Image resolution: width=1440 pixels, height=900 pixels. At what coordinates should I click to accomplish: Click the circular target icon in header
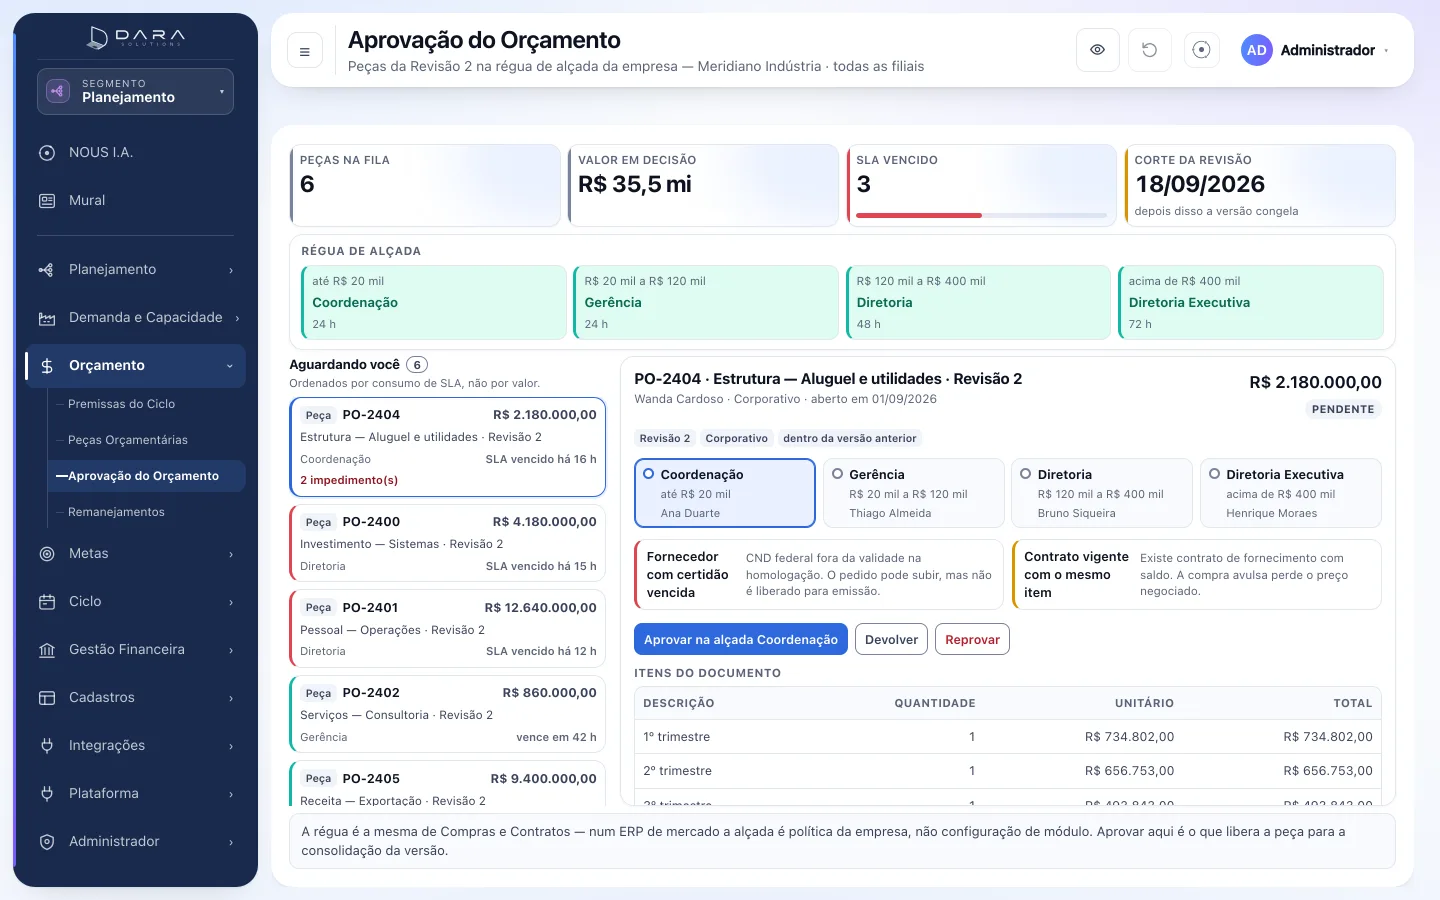point(1201,50)
